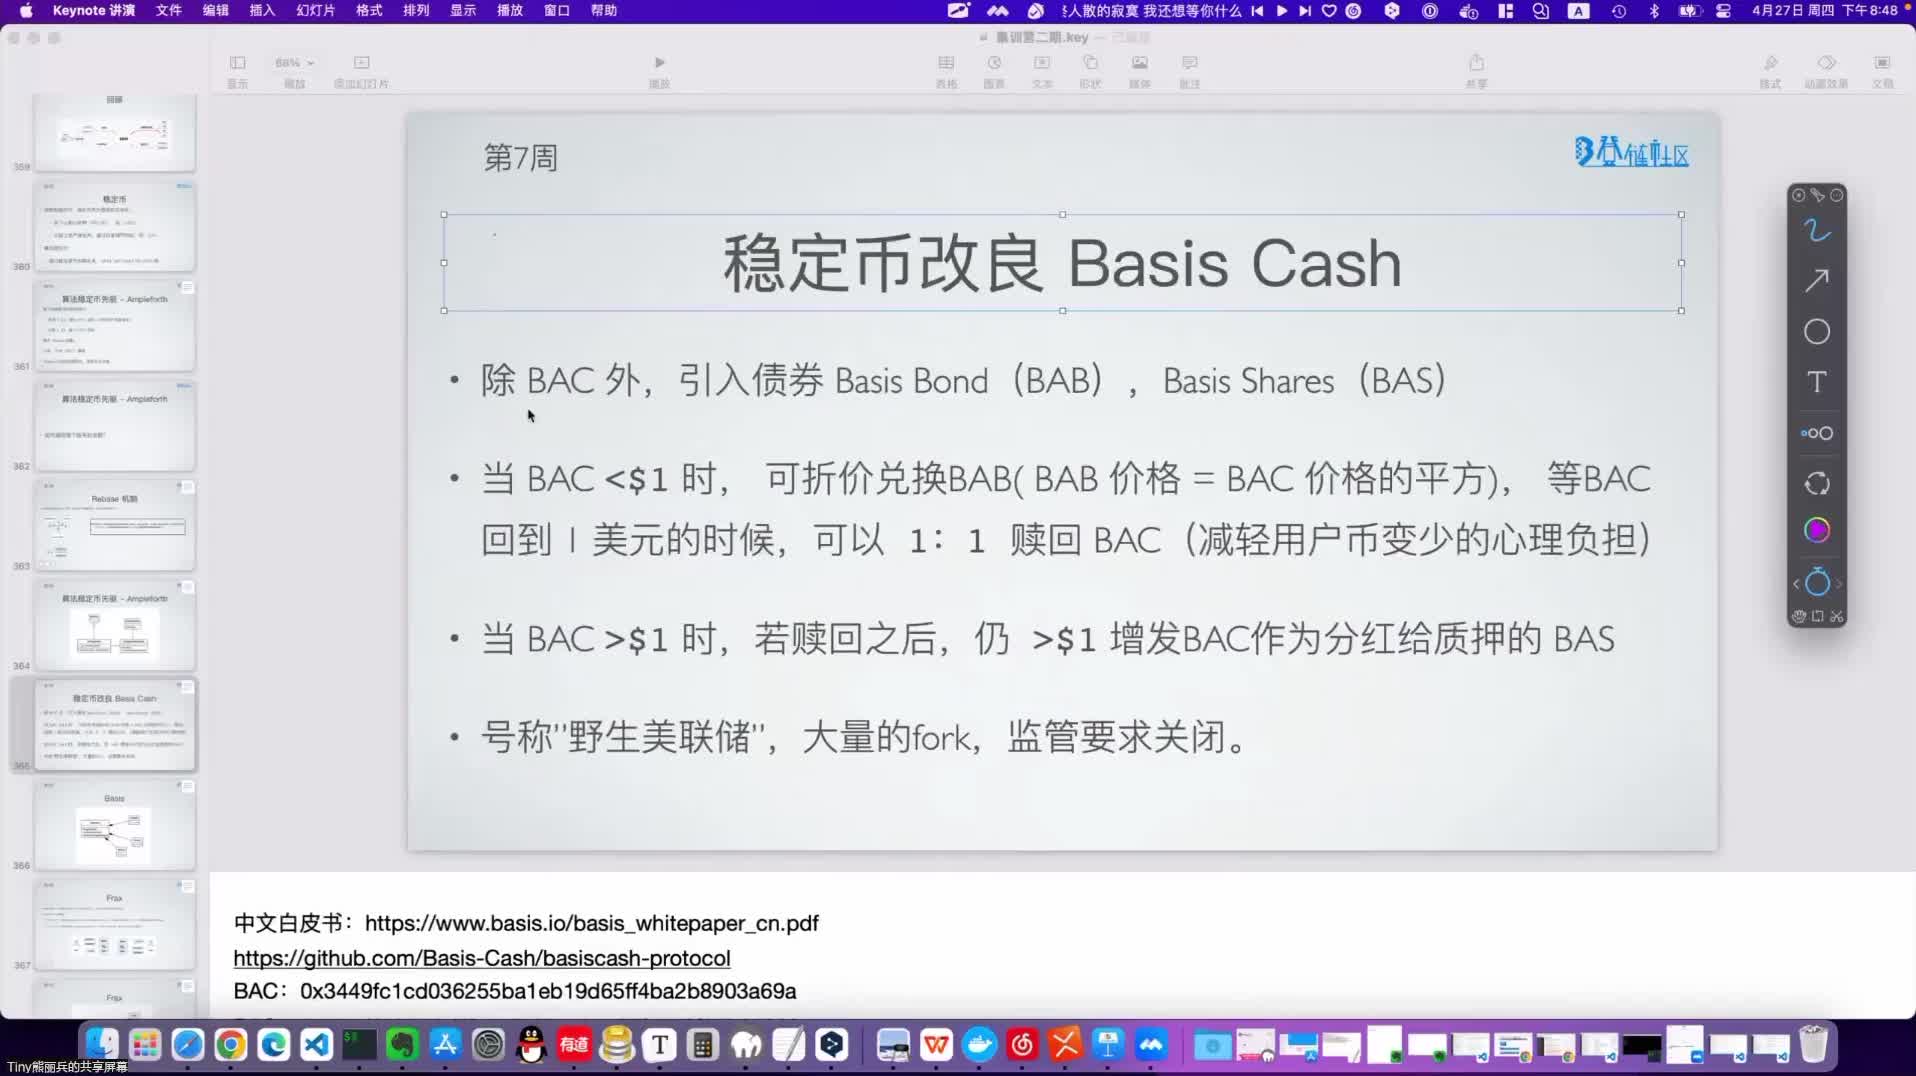
Task: Open Trash in the Dock
Action: pyautogui.click(x=1813, y=1045)
